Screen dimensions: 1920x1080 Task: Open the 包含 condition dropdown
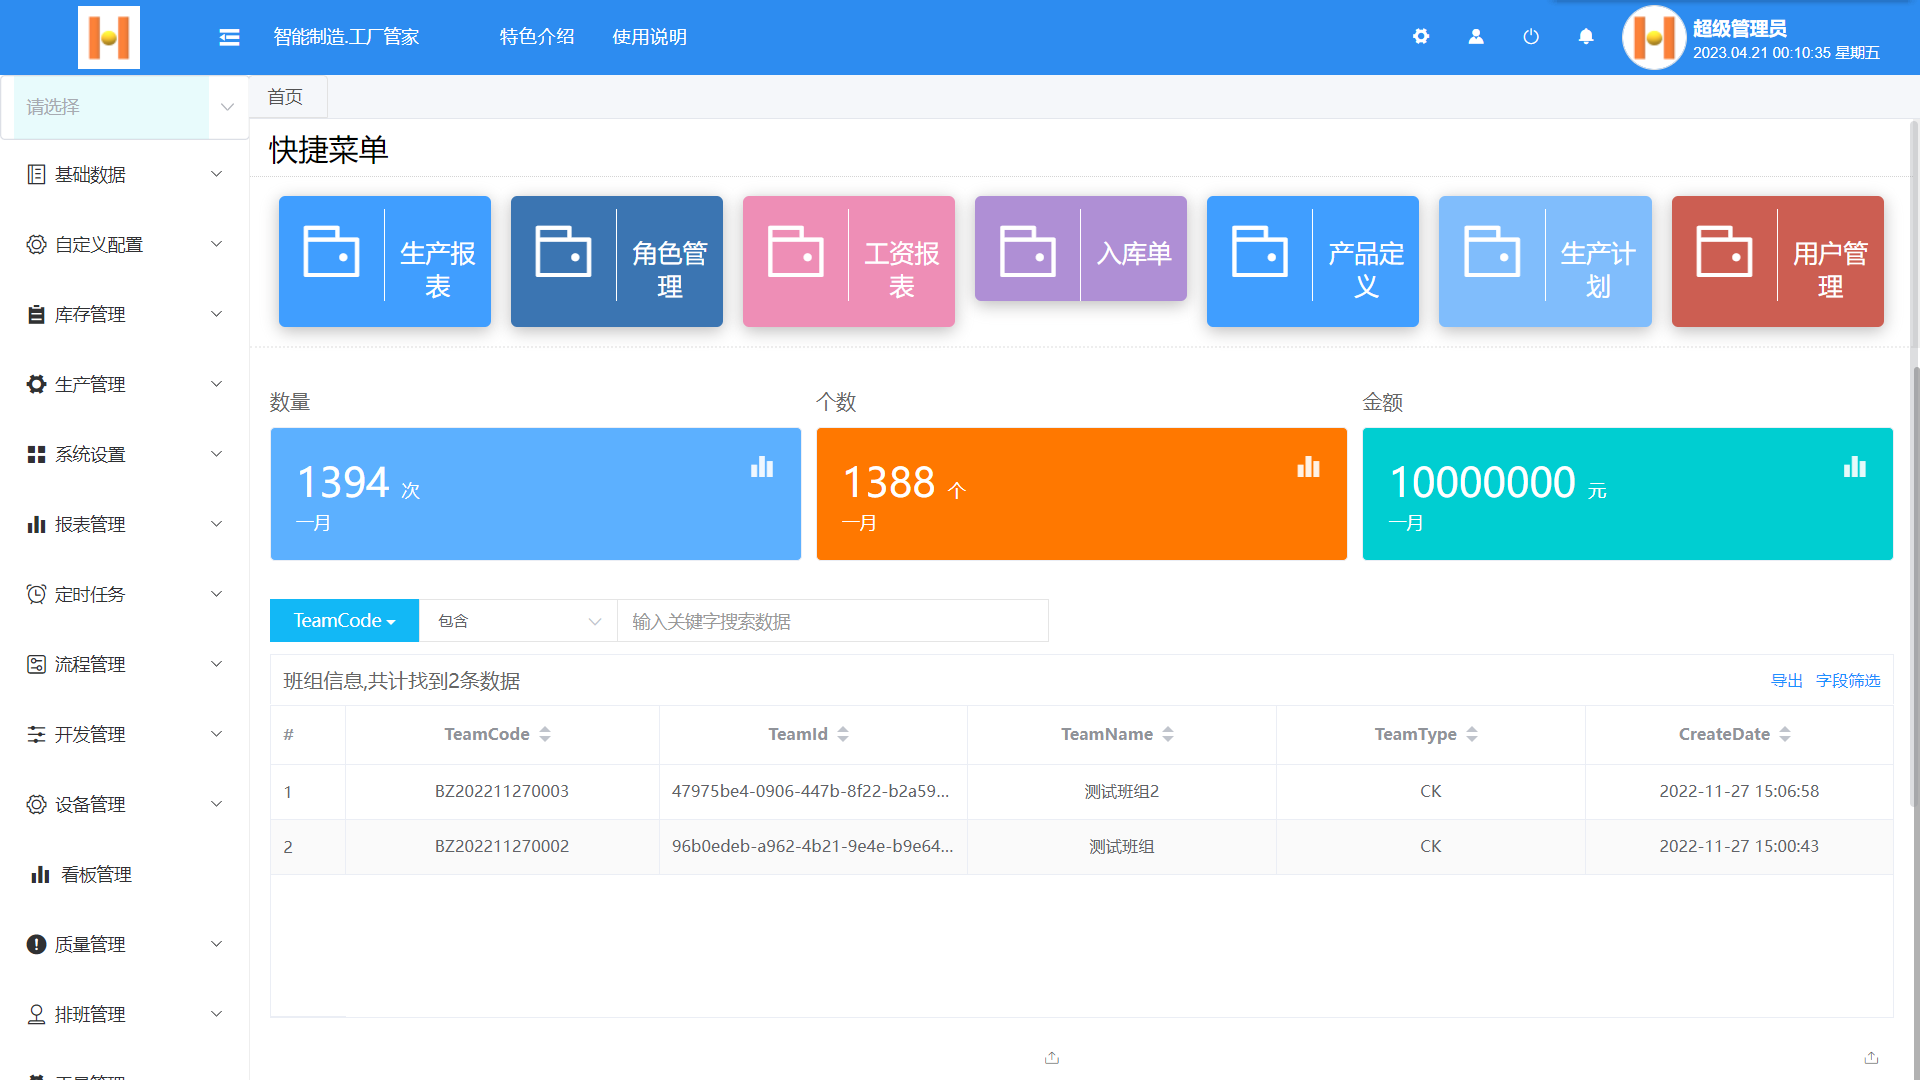(x=517, y=620)
